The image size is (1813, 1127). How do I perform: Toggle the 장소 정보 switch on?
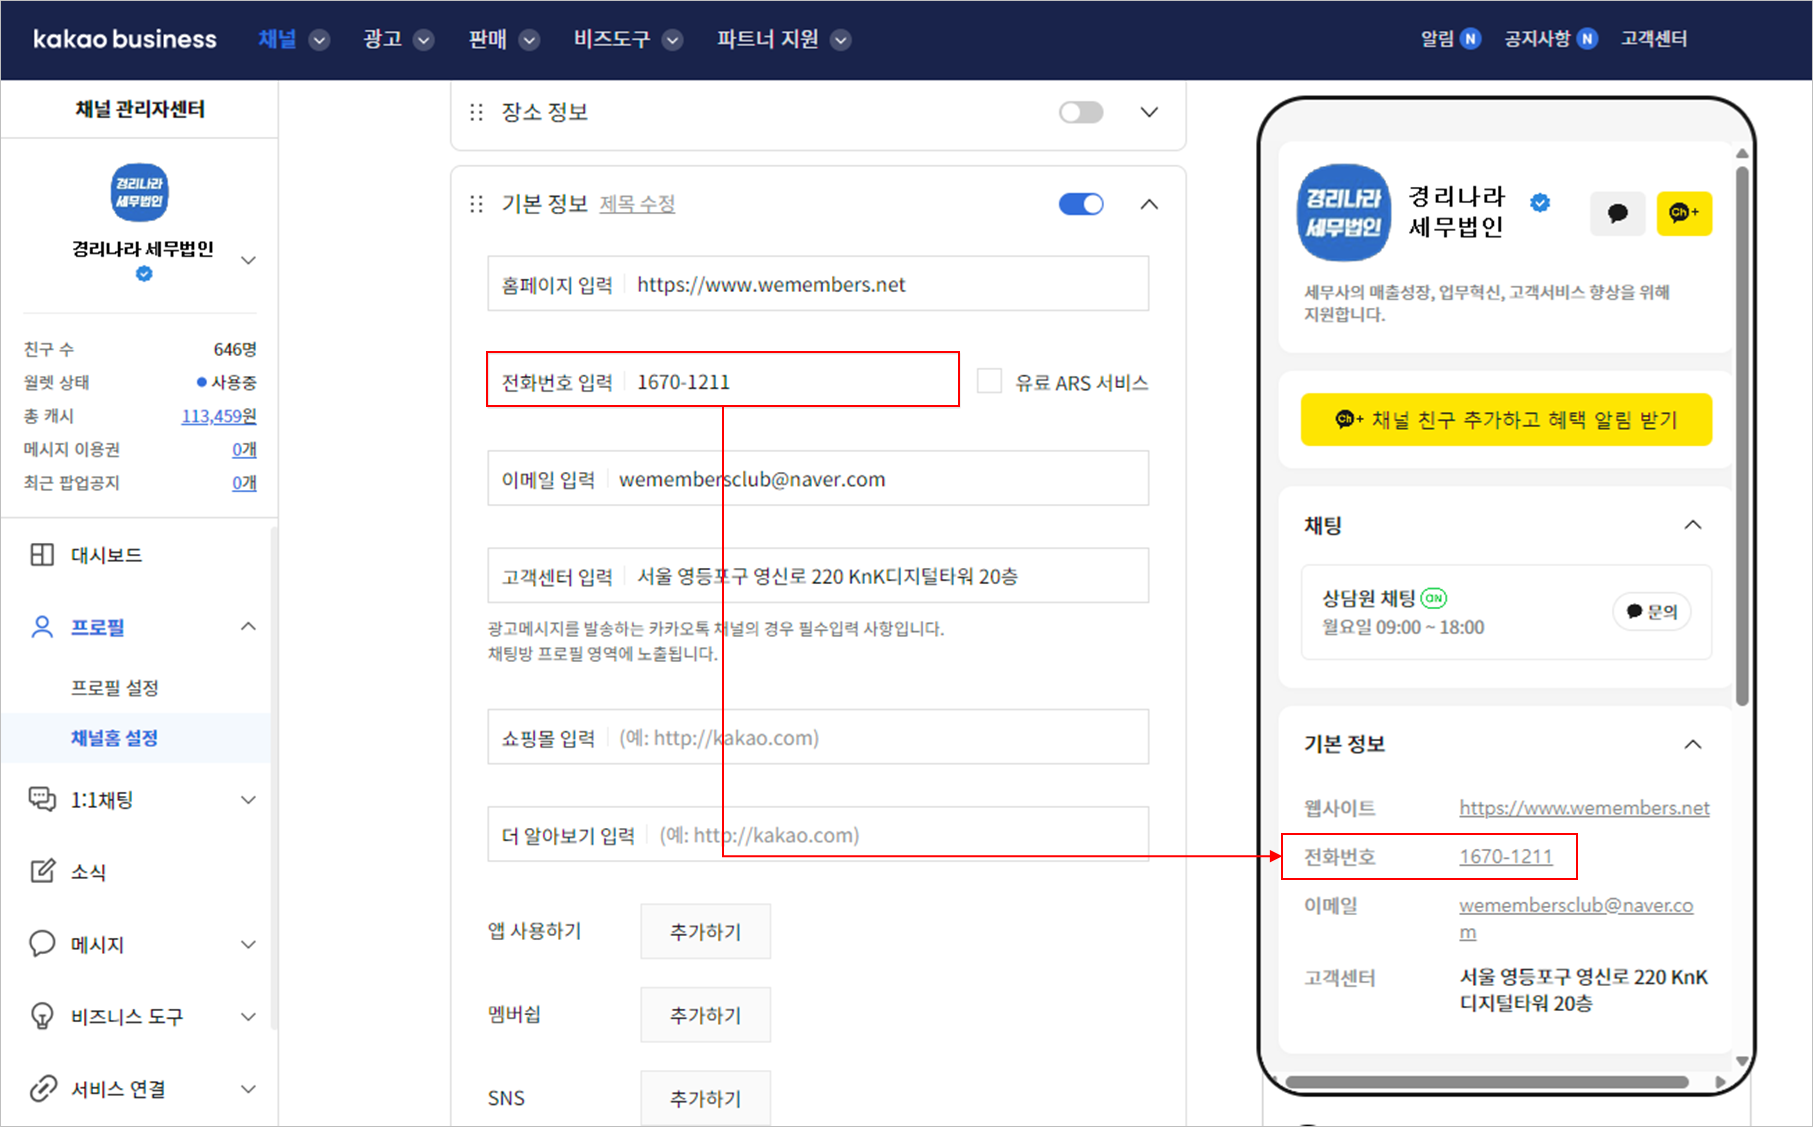[1081, 112]
